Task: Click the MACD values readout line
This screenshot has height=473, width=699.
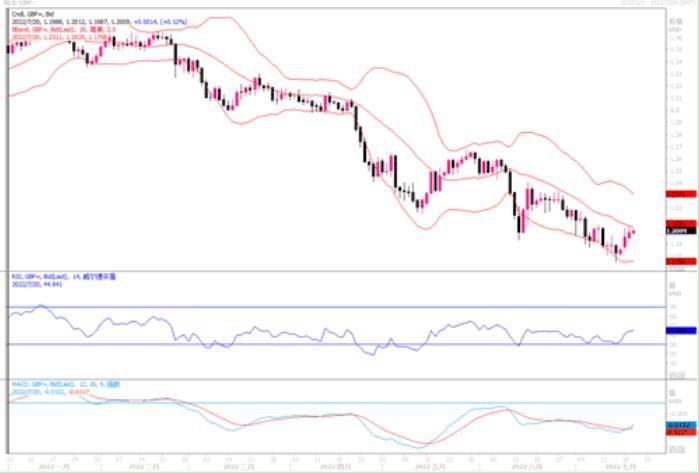Action: click(50, 391)
